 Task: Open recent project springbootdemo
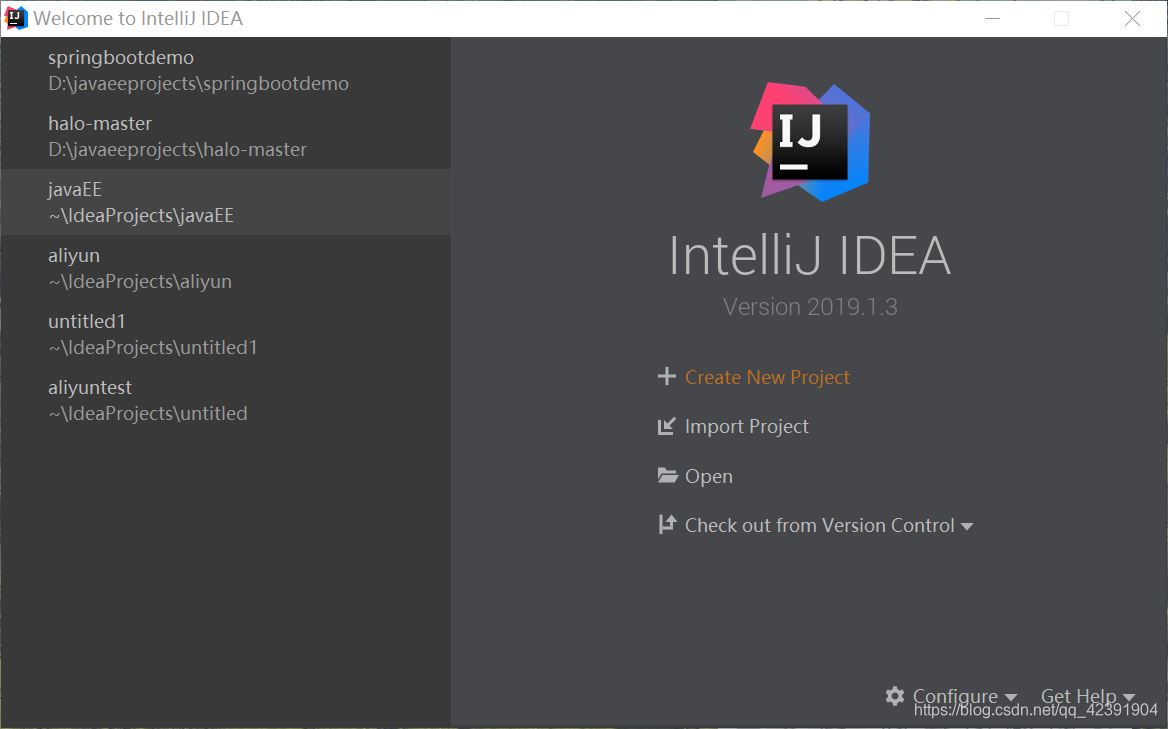tap(226, 70)
